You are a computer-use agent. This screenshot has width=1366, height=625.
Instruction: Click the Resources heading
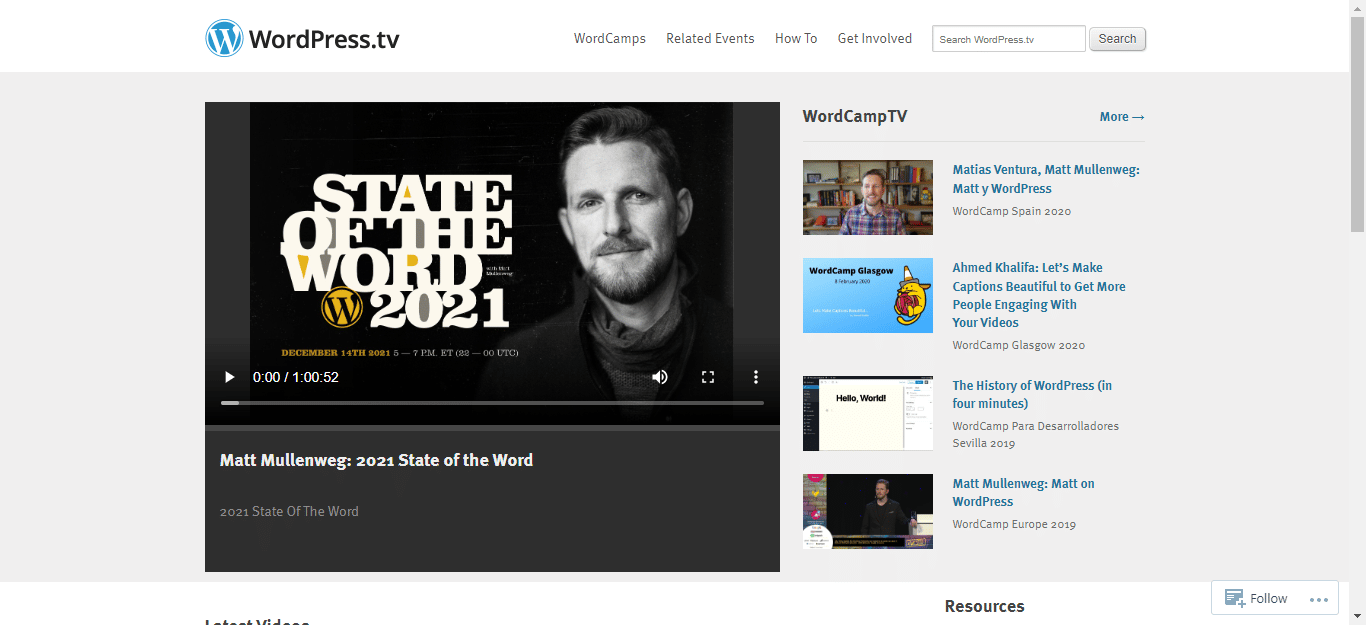985,606
